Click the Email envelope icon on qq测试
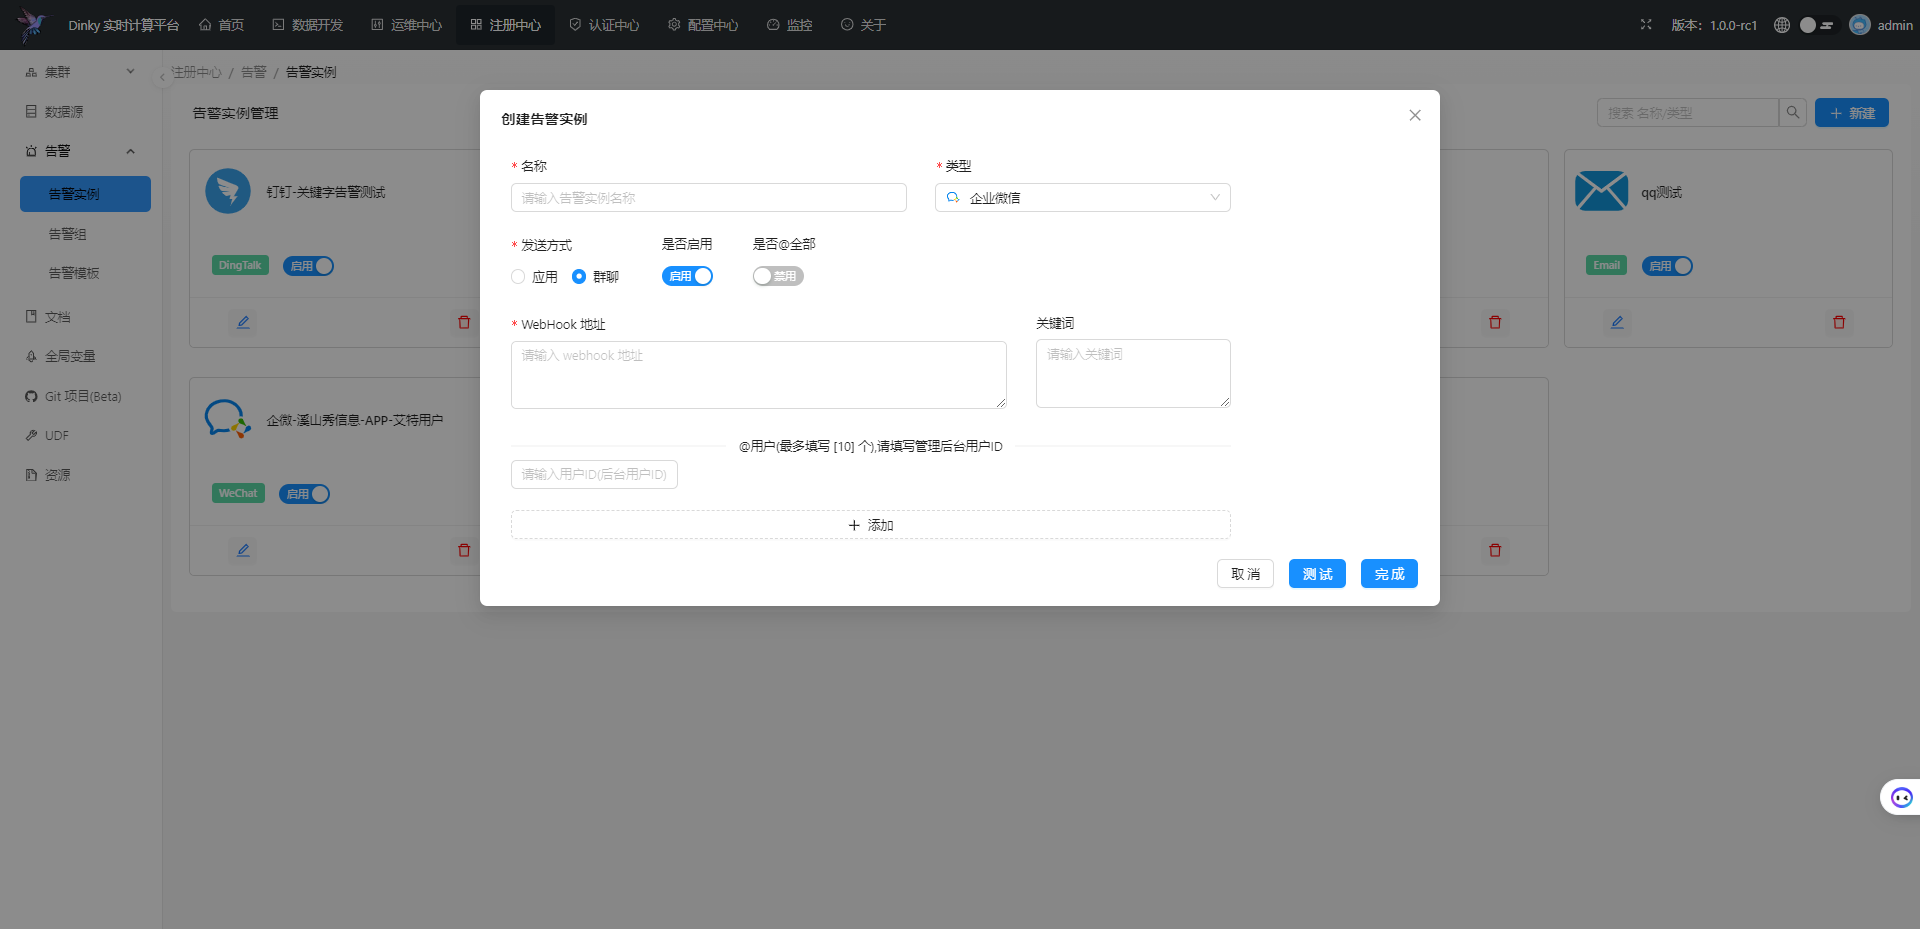The width and height of the screenshot is (1920, 929). 1601,190
